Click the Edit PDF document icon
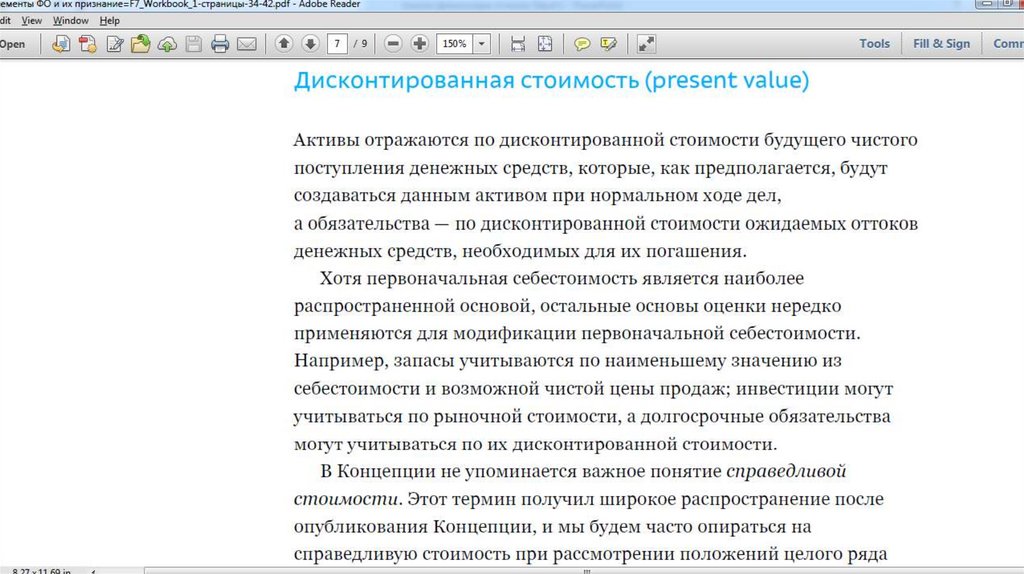Screen dimensions: 1024x574 coord(115,44)
